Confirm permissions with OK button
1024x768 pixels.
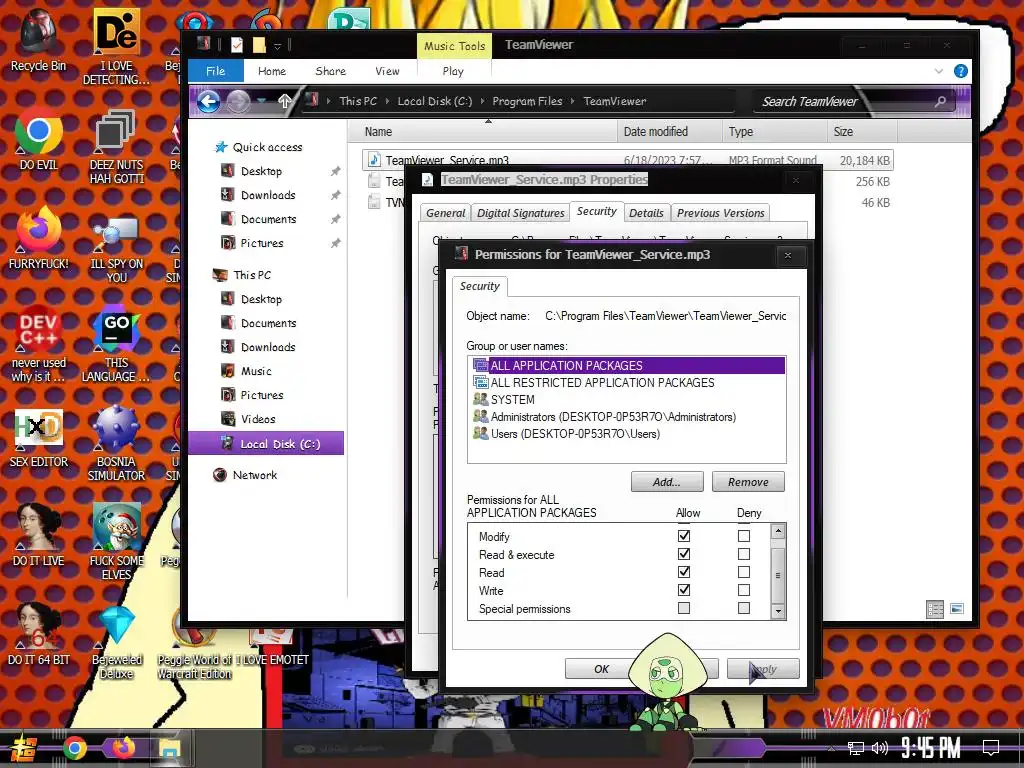point(601,669)
